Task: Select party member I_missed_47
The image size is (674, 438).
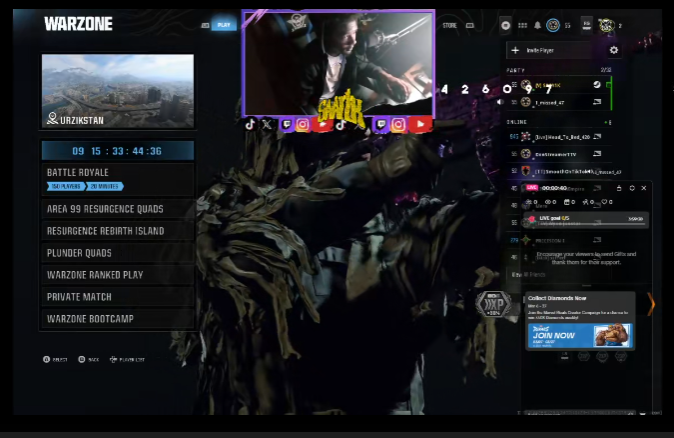Action: coord(559,102)
